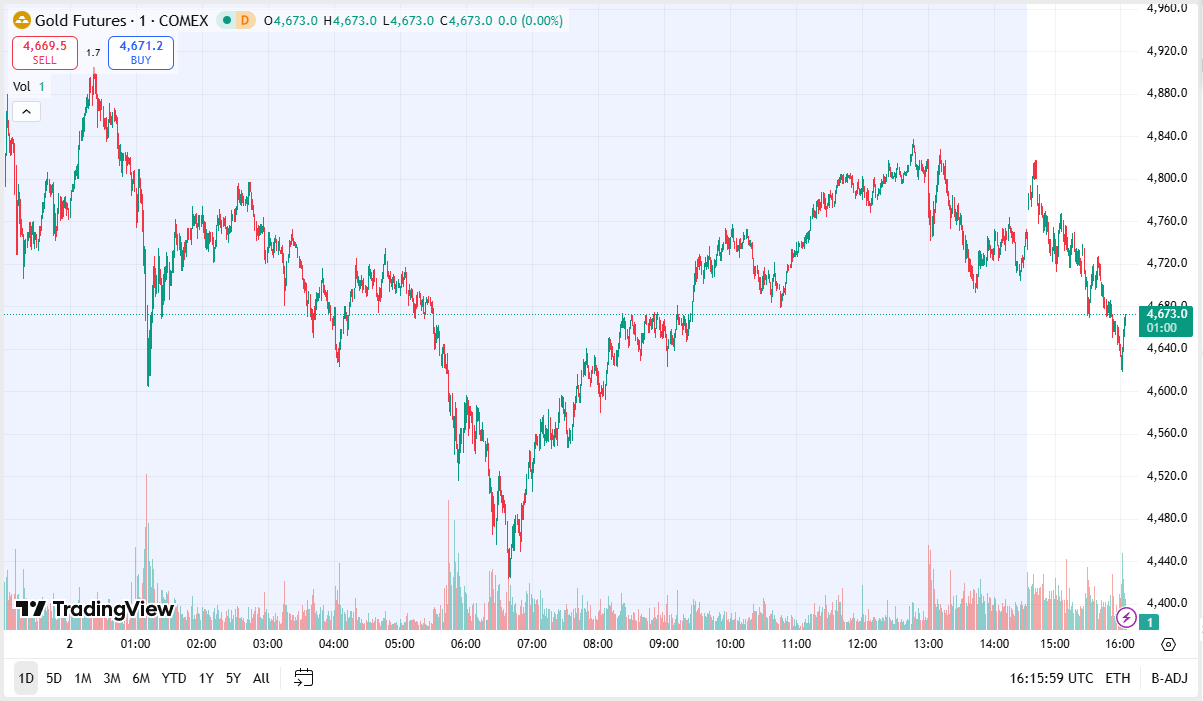Click the current price label 4,673.0 on axis
The height and width of the screenshot is (701, 1203).
point(1167,314)
